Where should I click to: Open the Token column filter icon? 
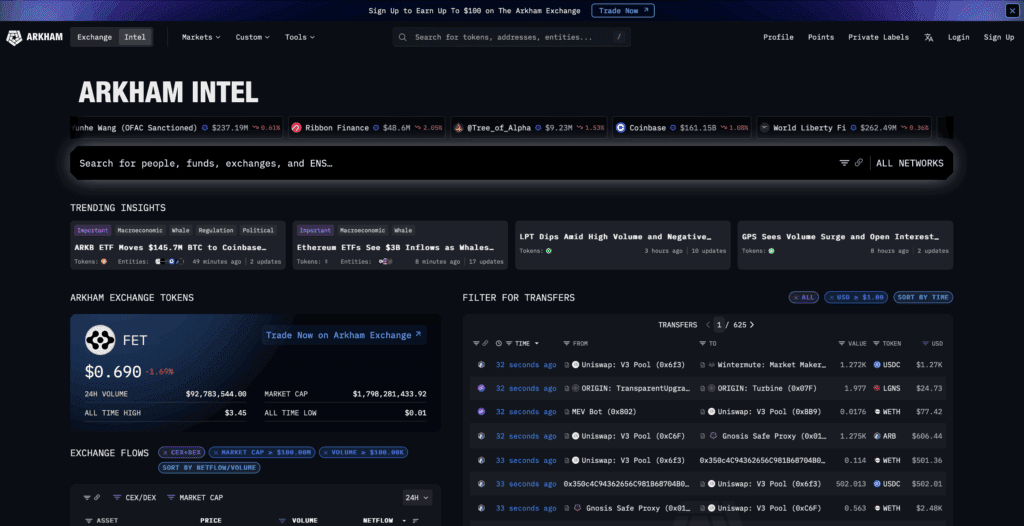(x=878, y=344)
